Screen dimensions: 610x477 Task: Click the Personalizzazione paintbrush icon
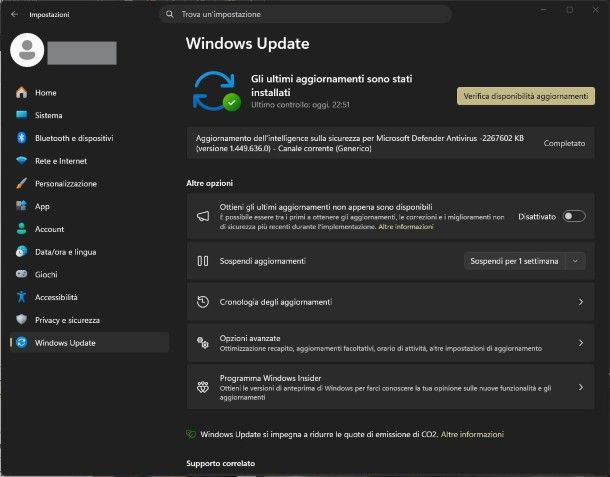point(22,183)
